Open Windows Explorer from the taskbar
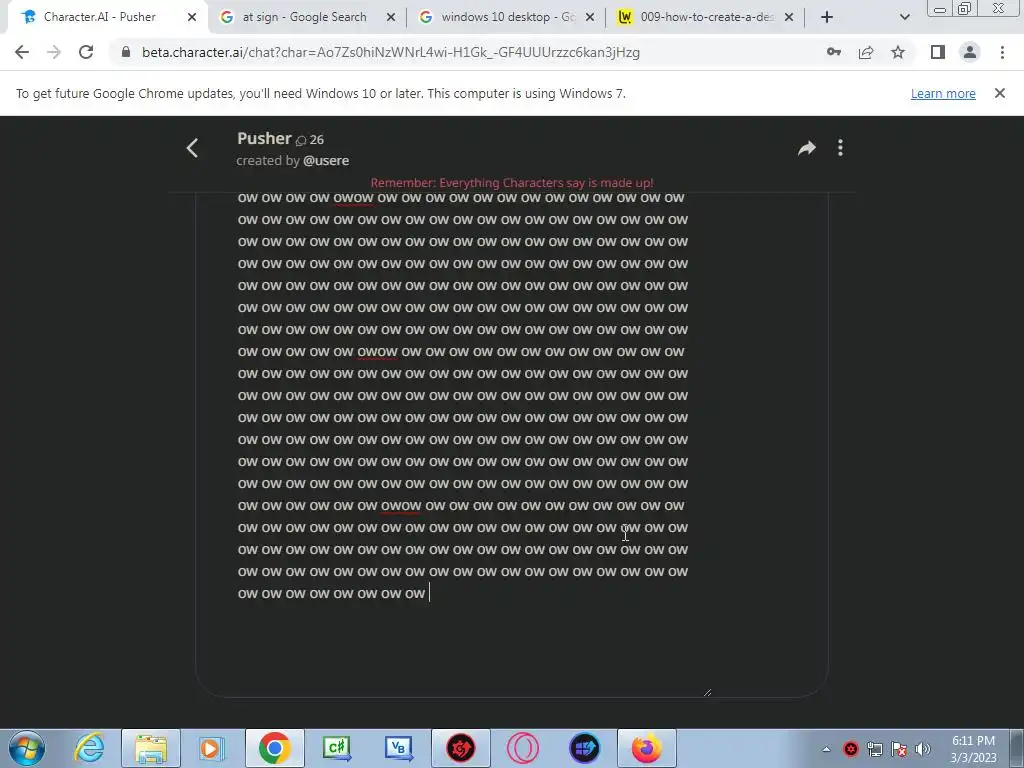This screenshot has height=768, width=1024. pos(151,748)
